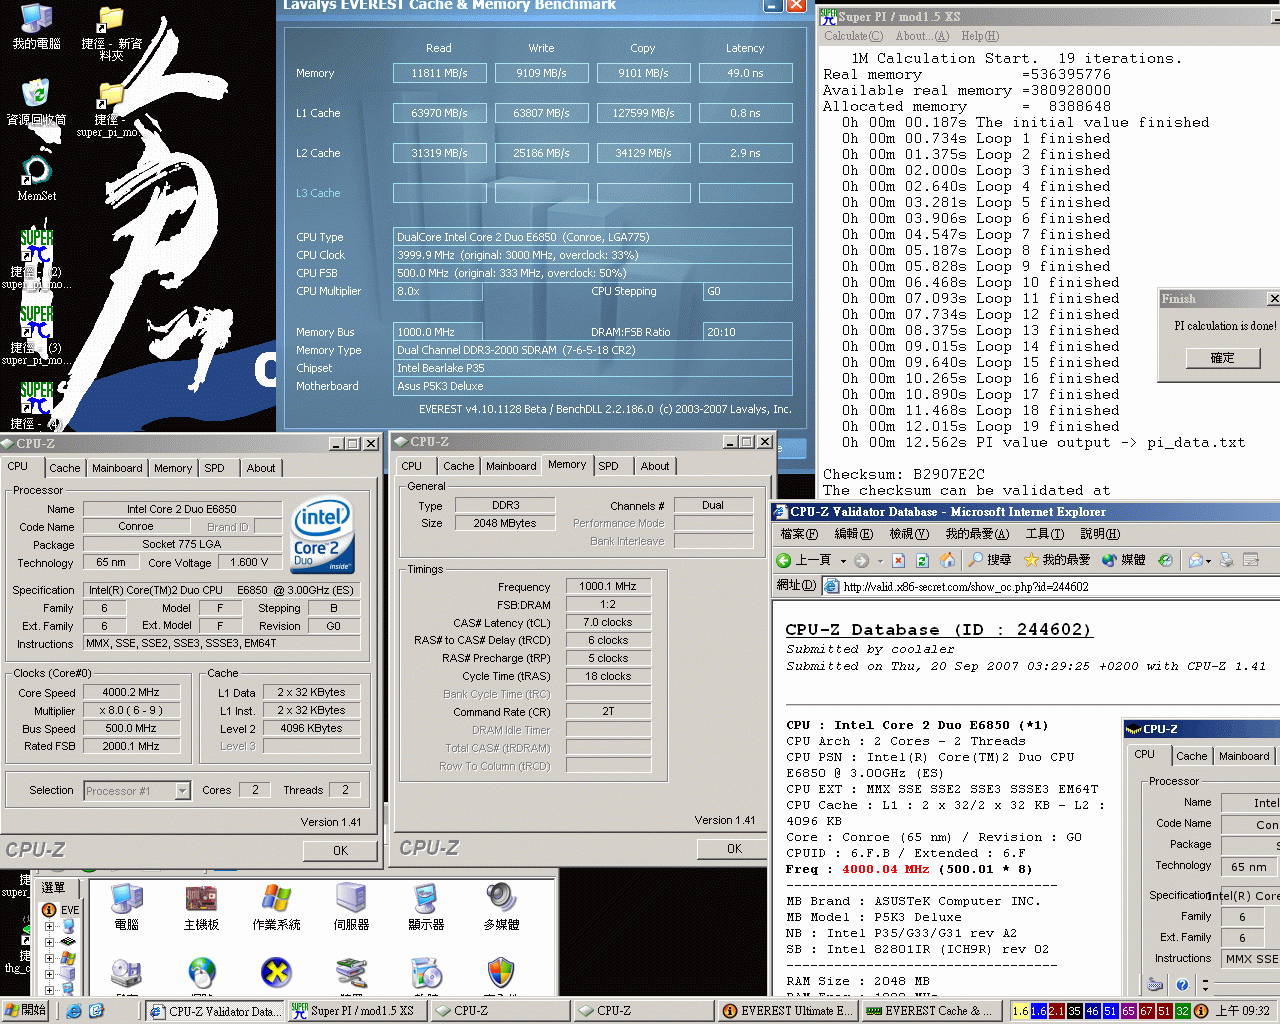This screenshot has height=1024, width=1280.
Task: Expand the motherboard chip node in EVEREST tree
Action: click(49, 942)
